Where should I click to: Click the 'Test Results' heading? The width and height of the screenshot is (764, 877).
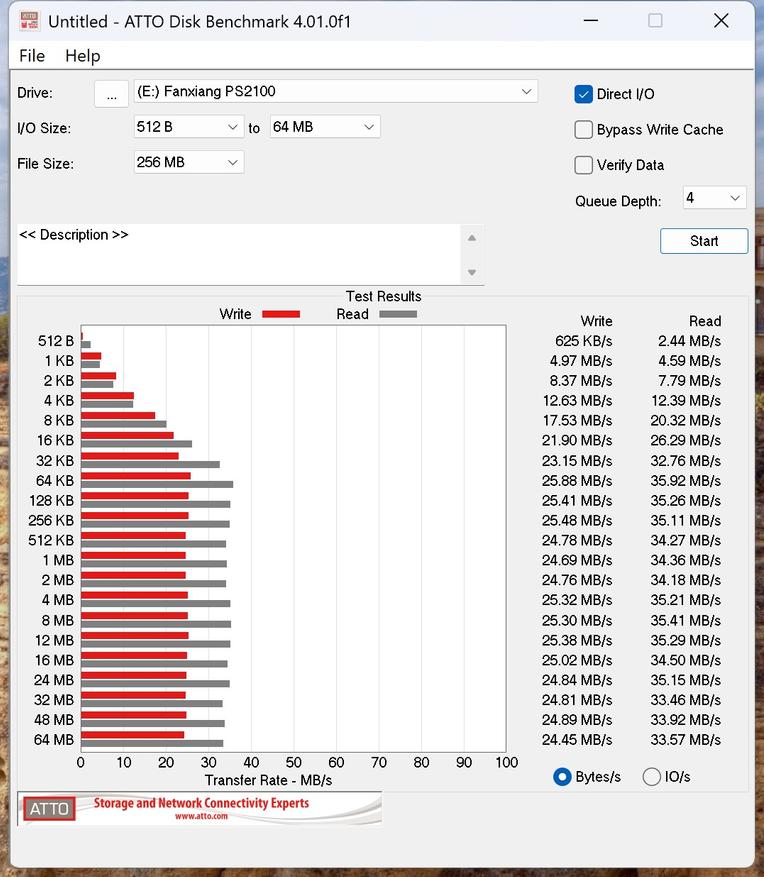coord(383,296)
